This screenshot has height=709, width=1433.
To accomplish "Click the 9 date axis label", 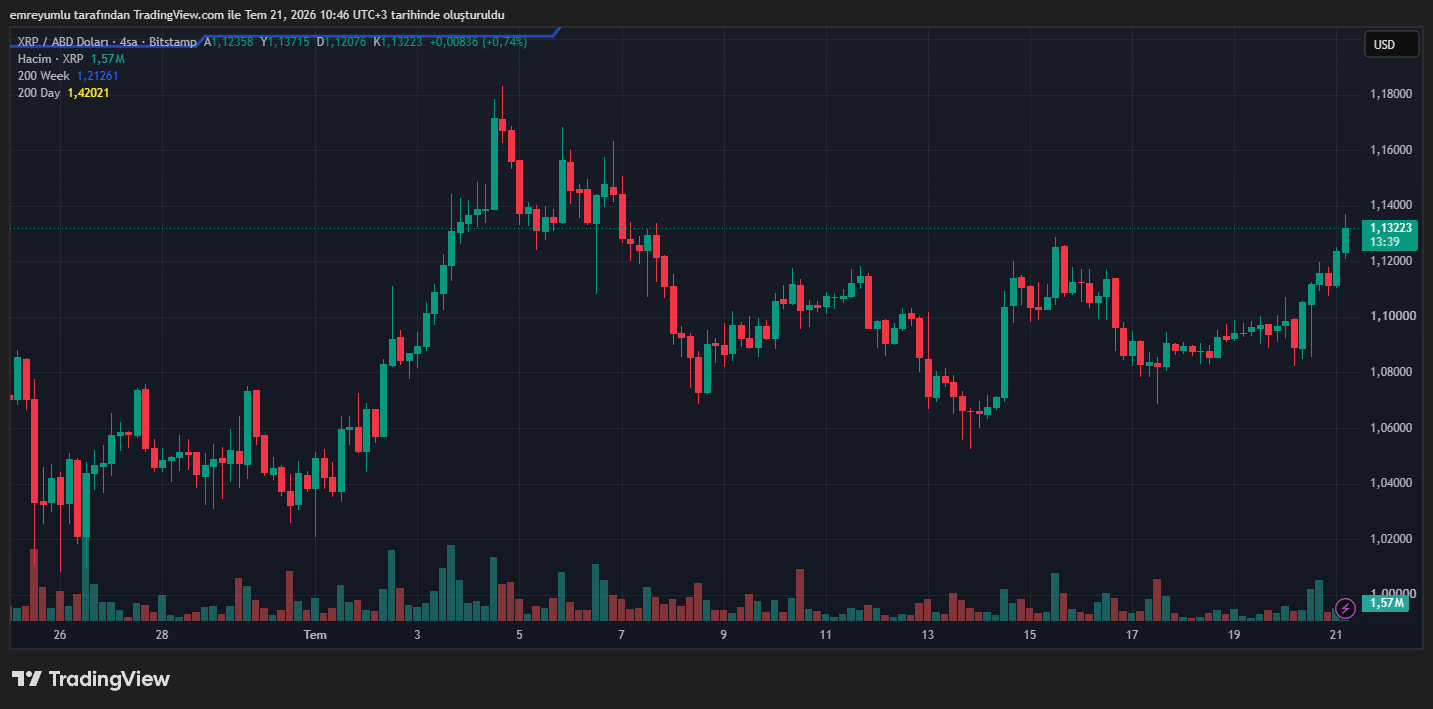I will (723, 635).
